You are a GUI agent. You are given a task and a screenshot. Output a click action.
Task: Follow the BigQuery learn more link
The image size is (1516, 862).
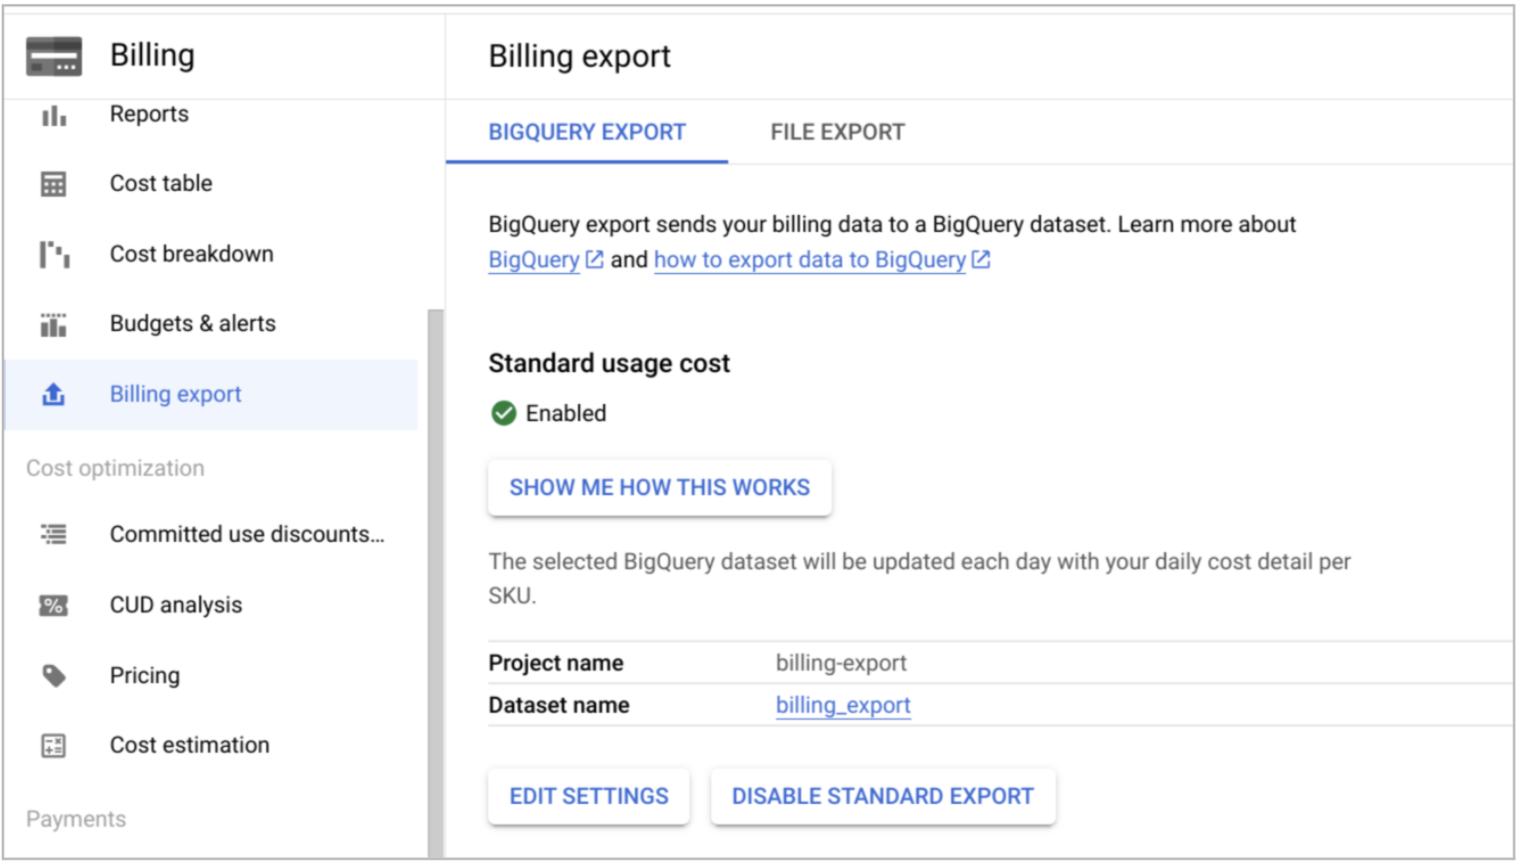[534, 260]
